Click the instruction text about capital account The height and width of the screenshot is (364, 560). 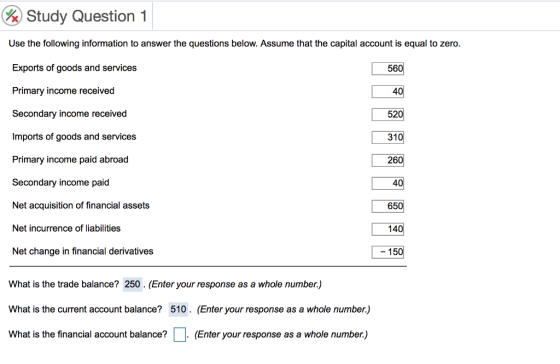[235, 44]
